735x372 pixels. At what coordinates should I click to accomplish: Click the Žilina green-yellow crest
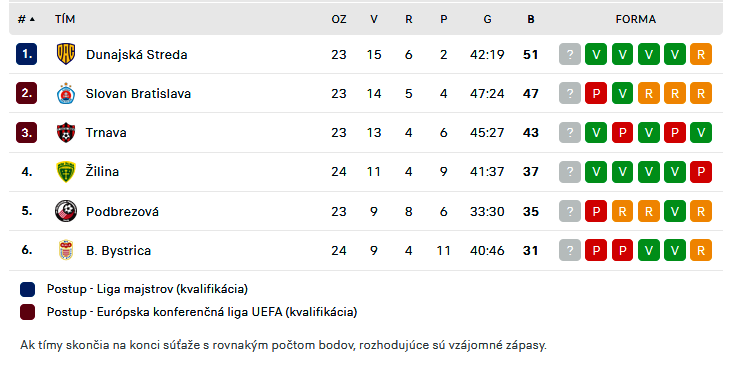pyautogui.click(x=66, y=171)
